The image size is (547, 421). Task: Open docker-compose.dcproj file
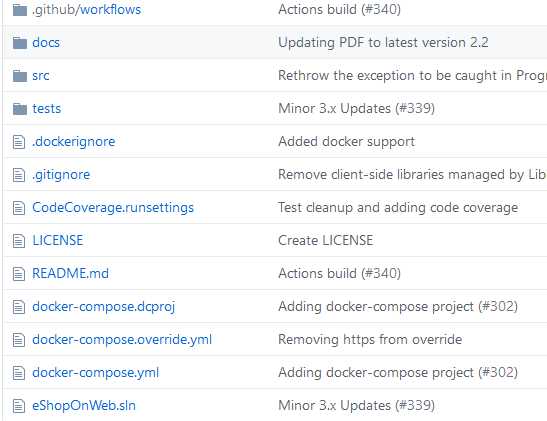click(x=103, y=307)
